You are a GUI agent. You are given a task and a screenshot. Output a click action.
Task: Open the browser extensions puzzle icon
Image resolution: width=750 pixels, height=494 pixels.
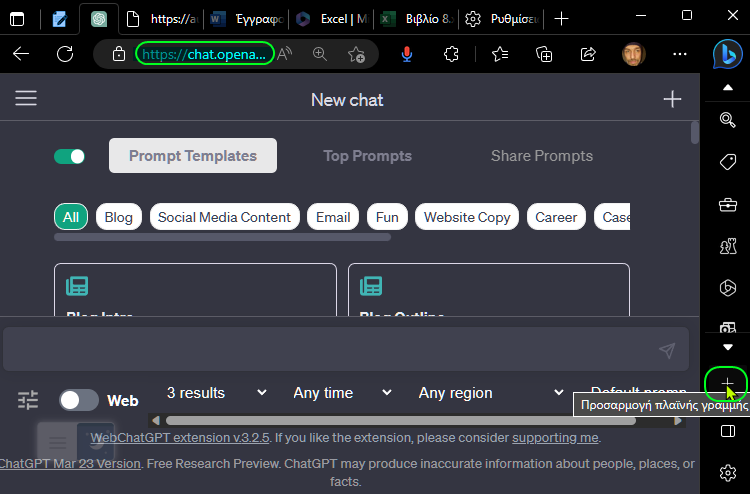point(451,54)
